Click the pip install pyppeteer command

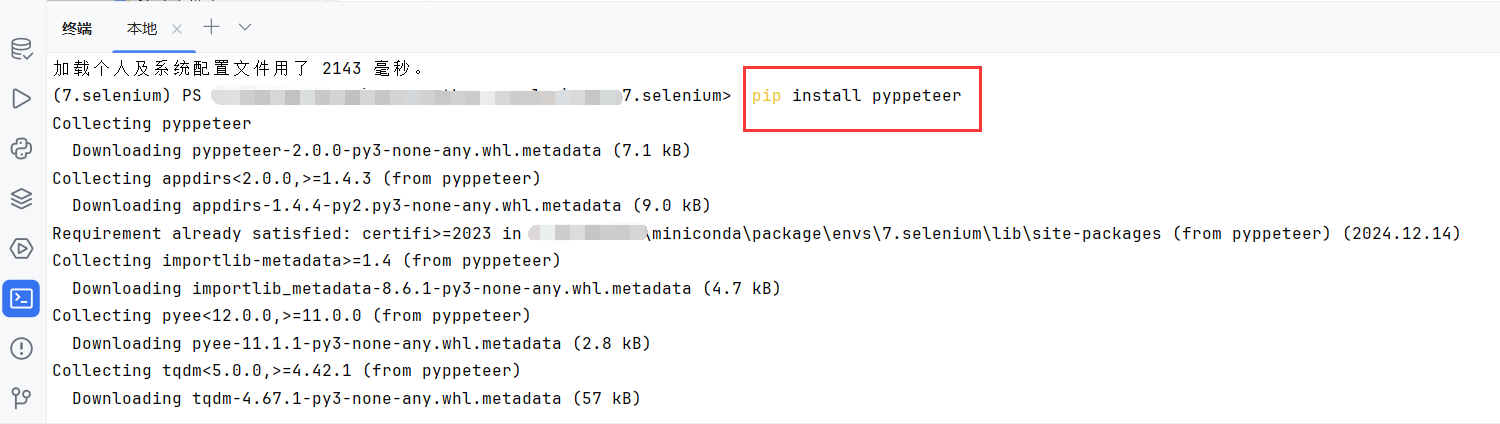tap(856, 96)
